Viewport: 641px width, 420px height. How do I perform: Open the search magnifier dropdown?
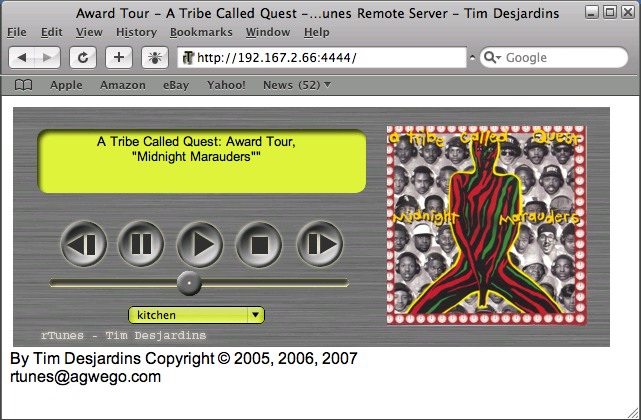(x=492, y=58)
